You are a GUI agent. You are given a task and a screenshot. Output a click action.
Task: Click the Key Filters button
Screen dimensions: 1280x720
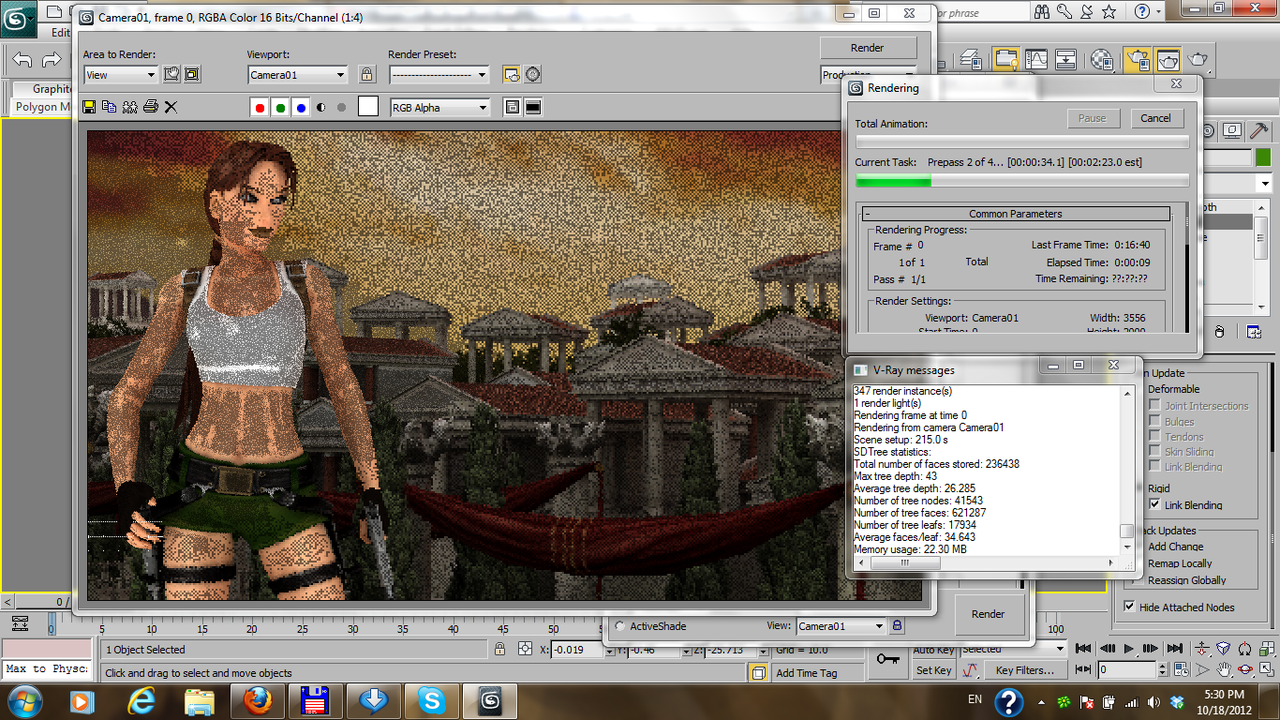1024,670
